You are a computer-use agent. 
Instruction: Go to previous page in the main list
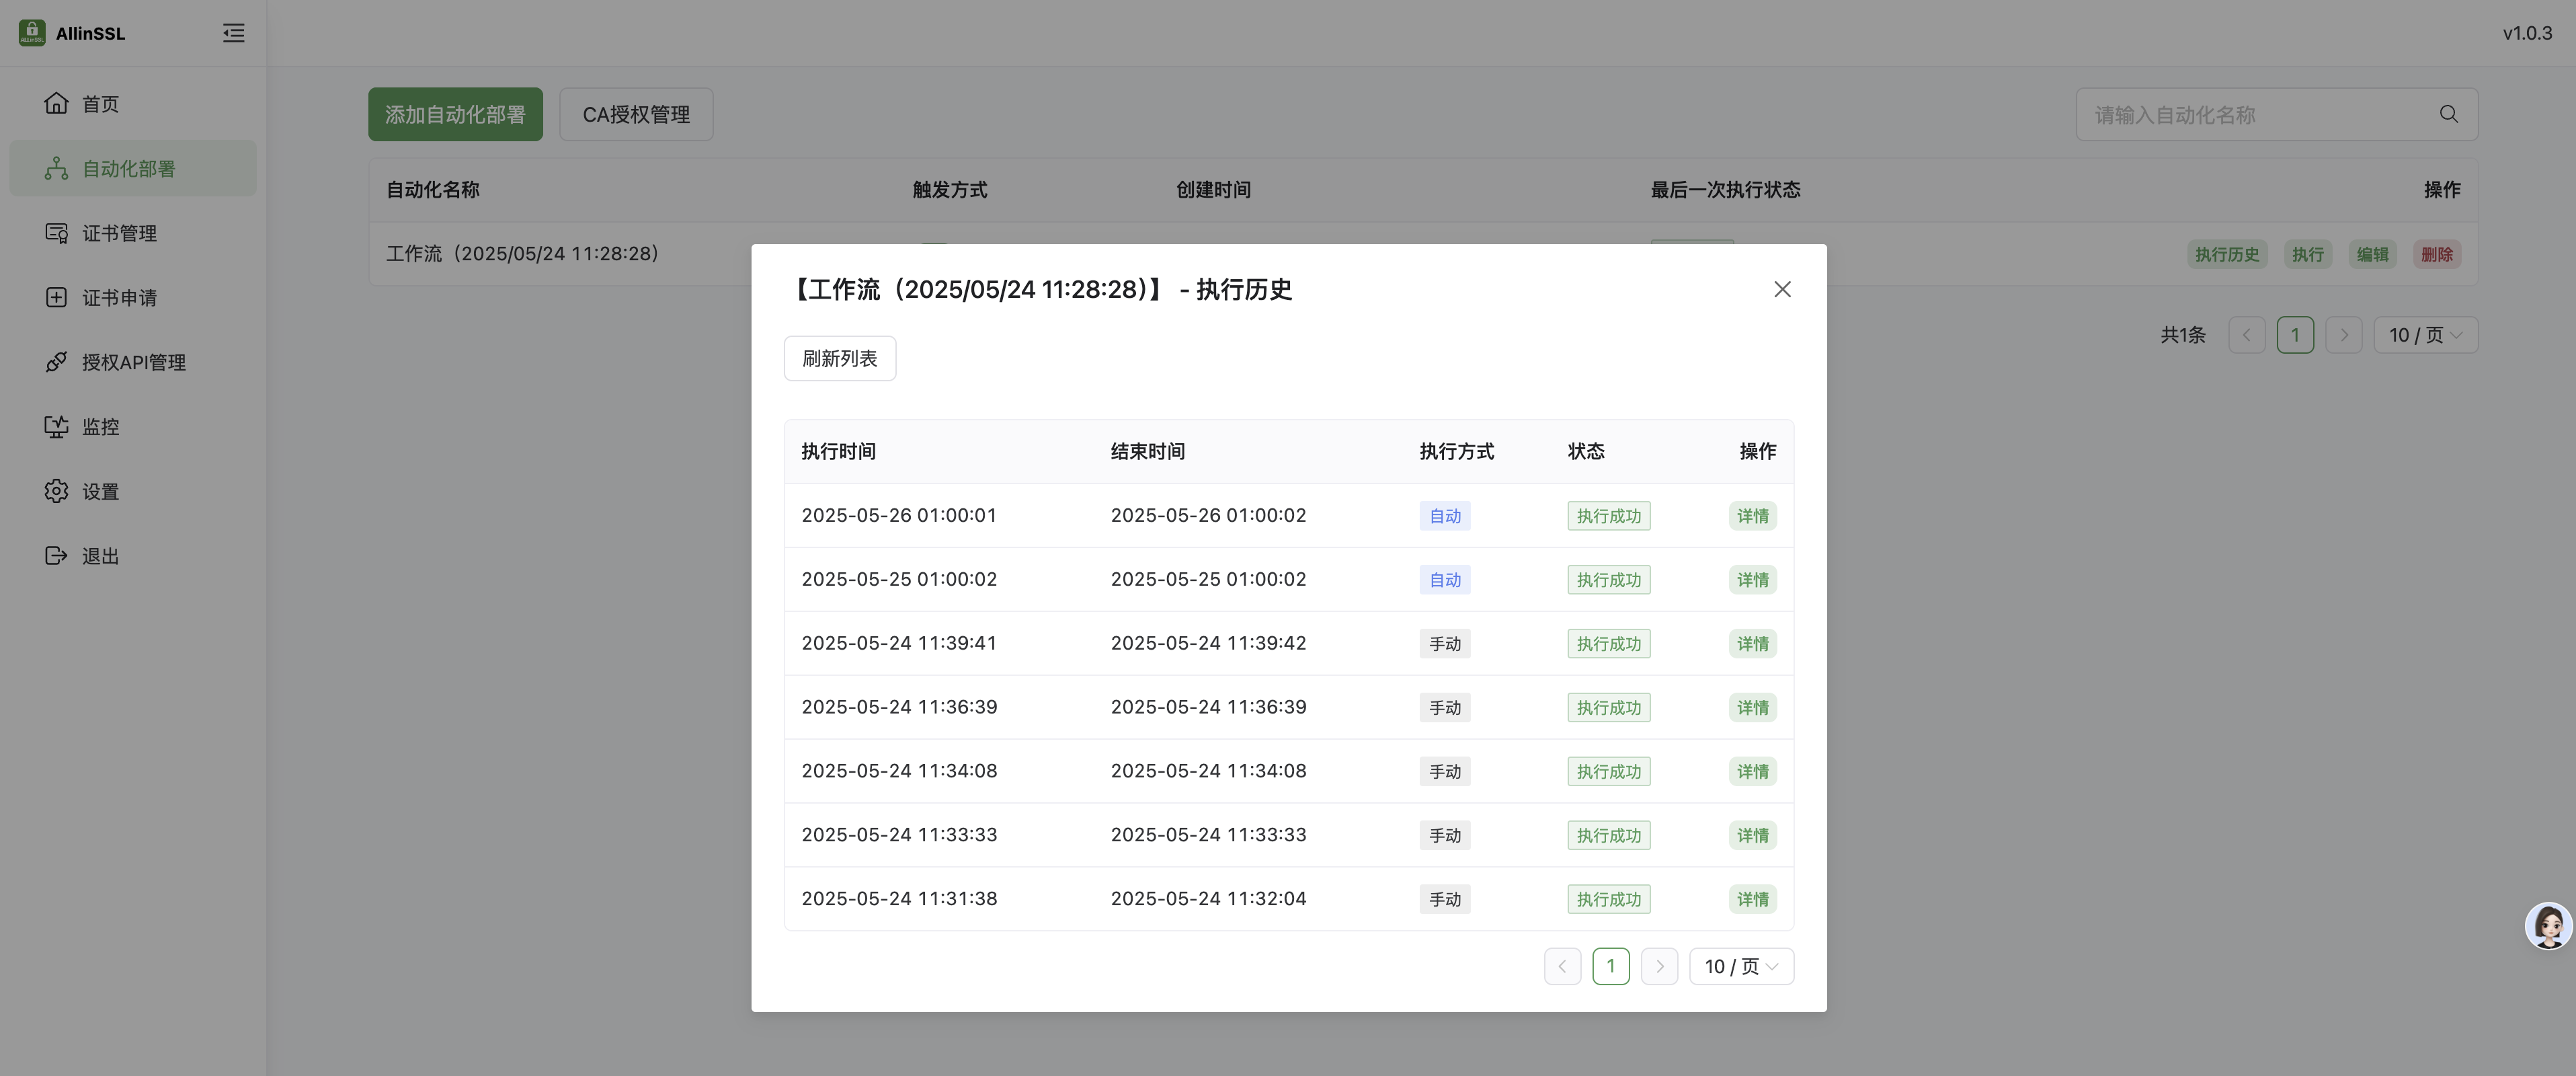(2246, 335)
